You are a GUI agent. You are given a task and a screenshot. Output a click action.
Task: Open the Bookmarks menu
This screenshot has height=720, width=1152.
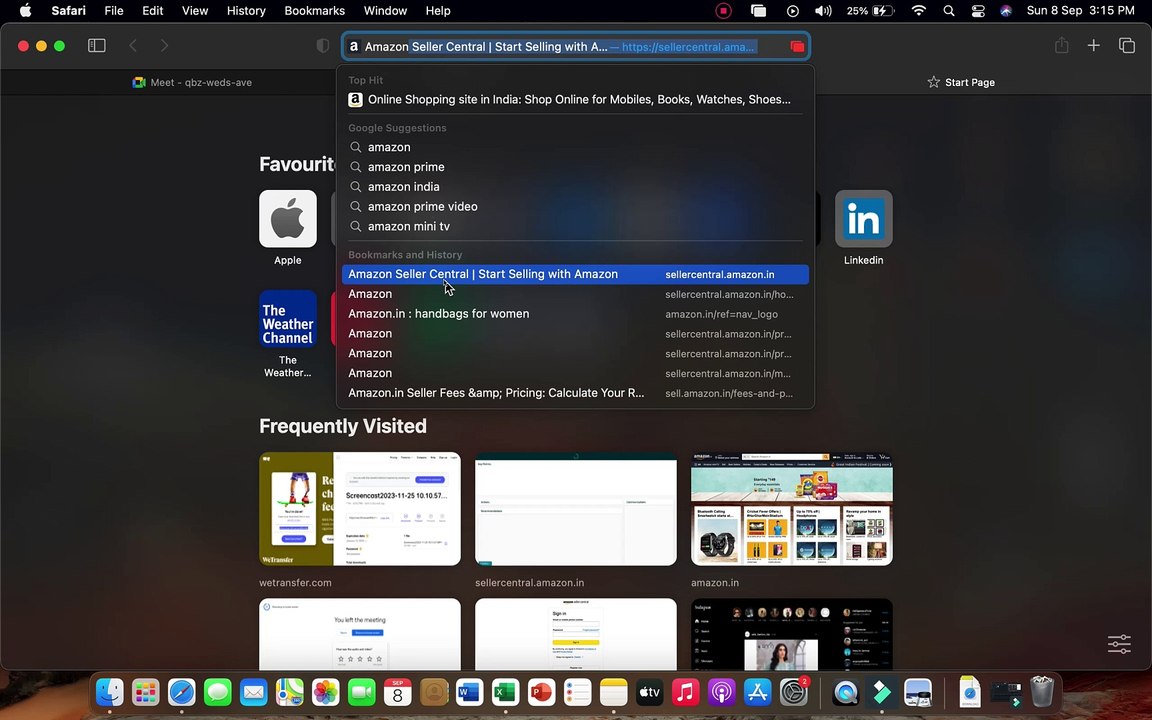pyautogui.click(x=314, y=10)
